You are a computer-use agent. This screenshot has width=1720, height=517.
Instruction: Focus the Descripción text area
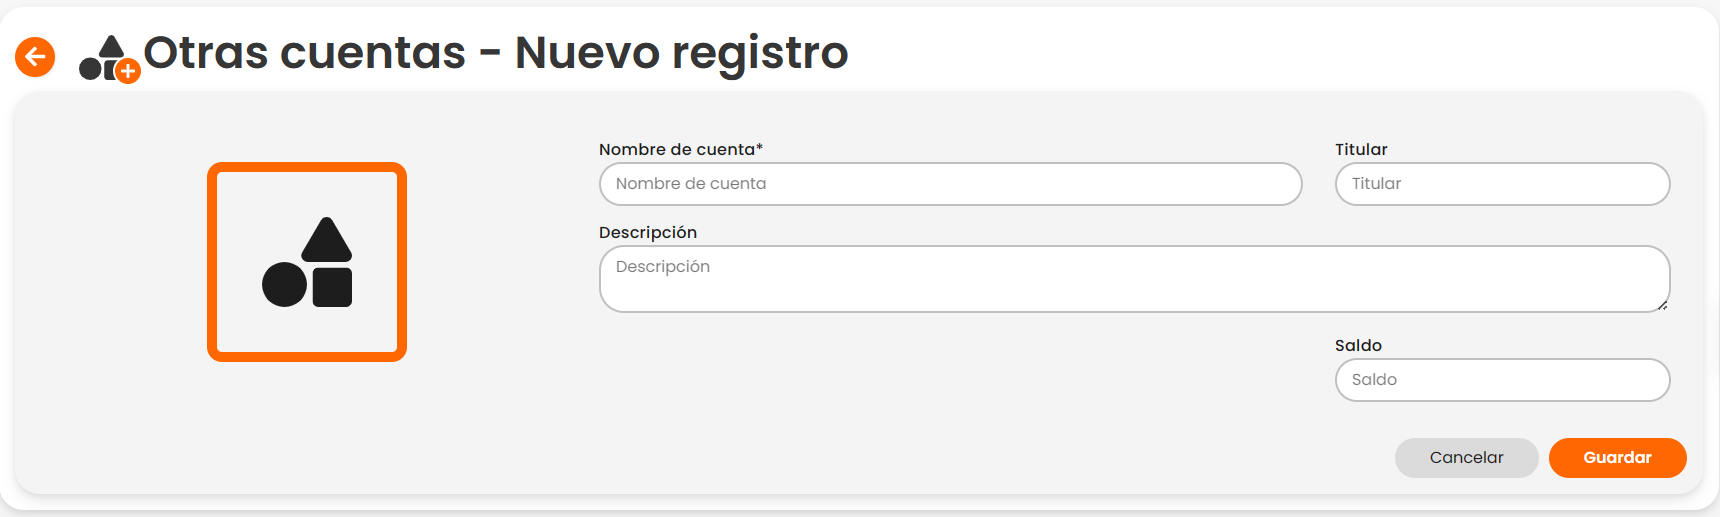[1134, 279]
